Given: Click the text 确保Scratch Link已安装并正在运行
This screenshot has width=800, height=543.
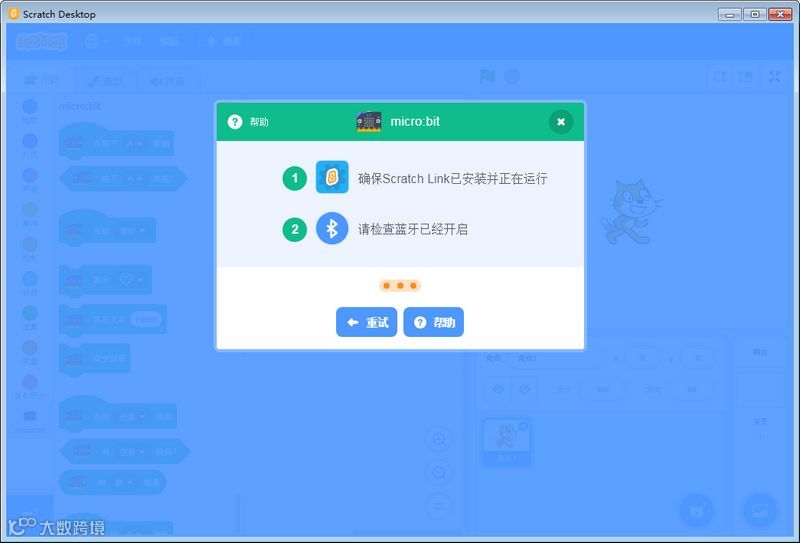Looking at the screenshot, I should [x=453, y=179].
